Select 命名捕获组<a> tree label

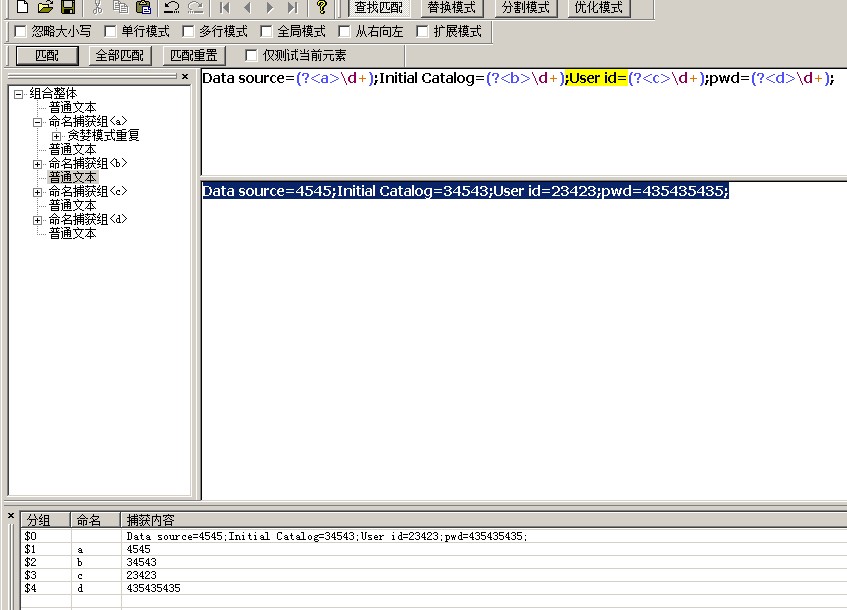point(88,122)
